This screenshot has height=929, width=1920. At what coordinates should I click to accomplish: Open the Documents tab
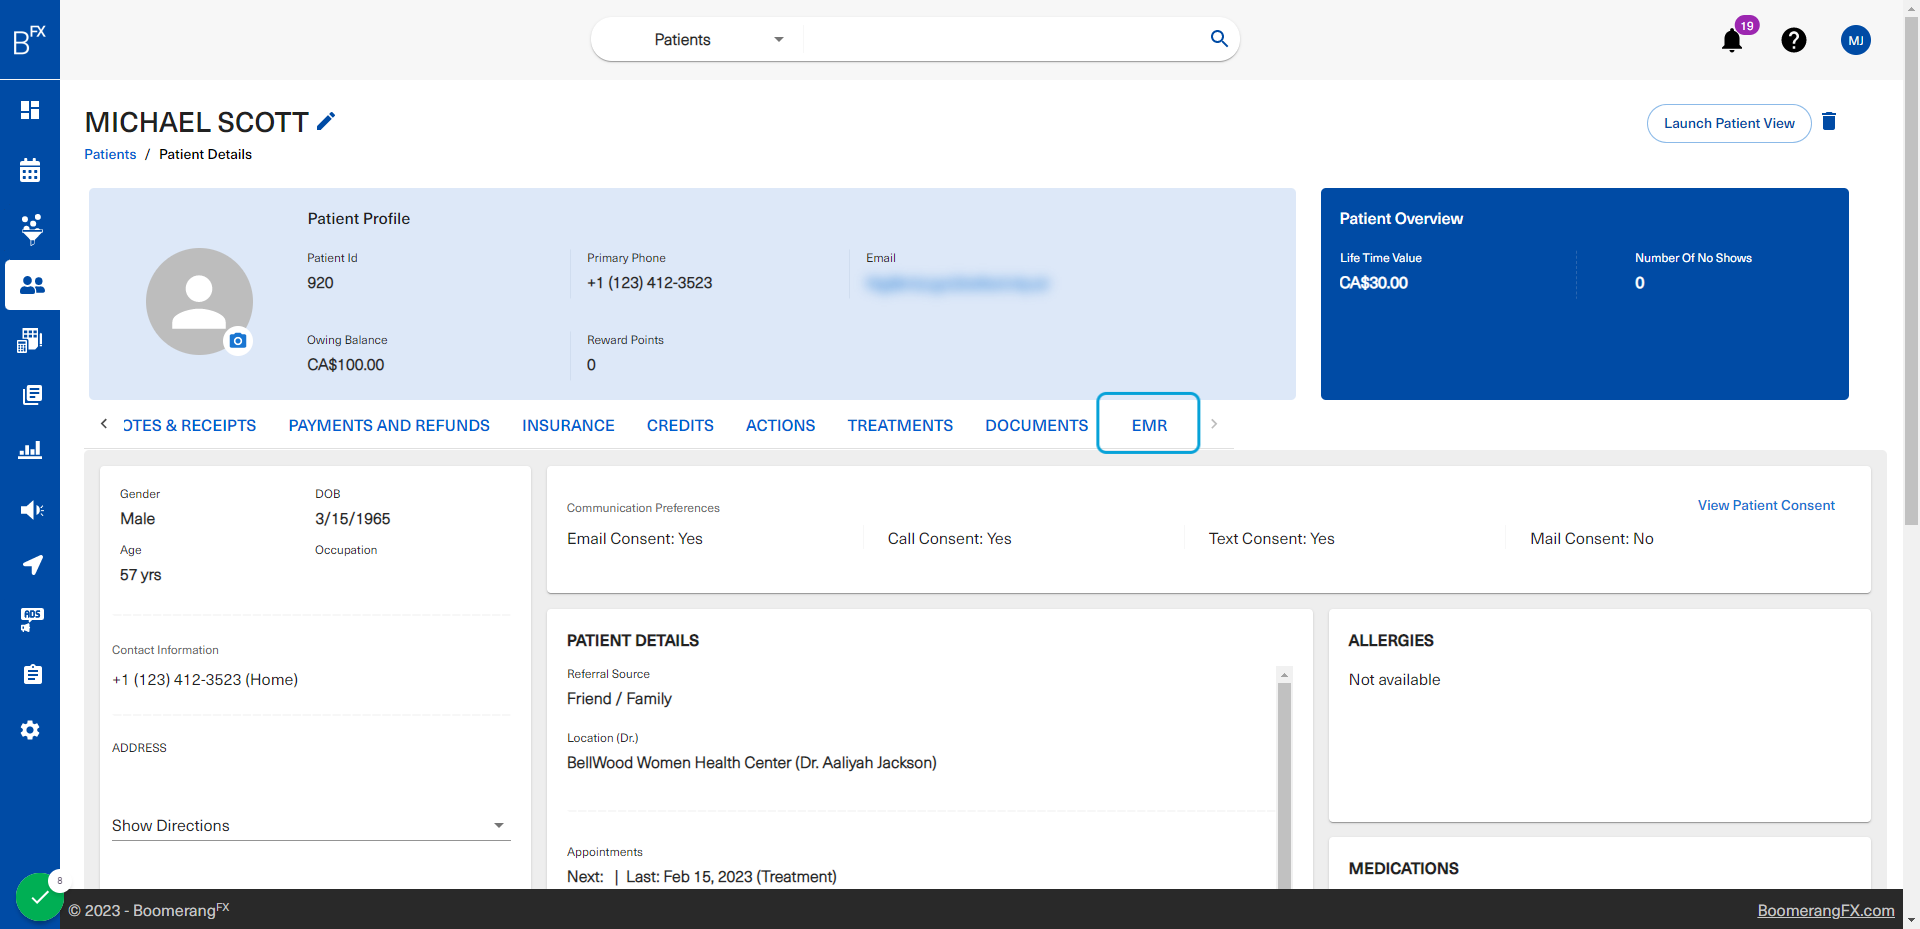click(1036, 425)
